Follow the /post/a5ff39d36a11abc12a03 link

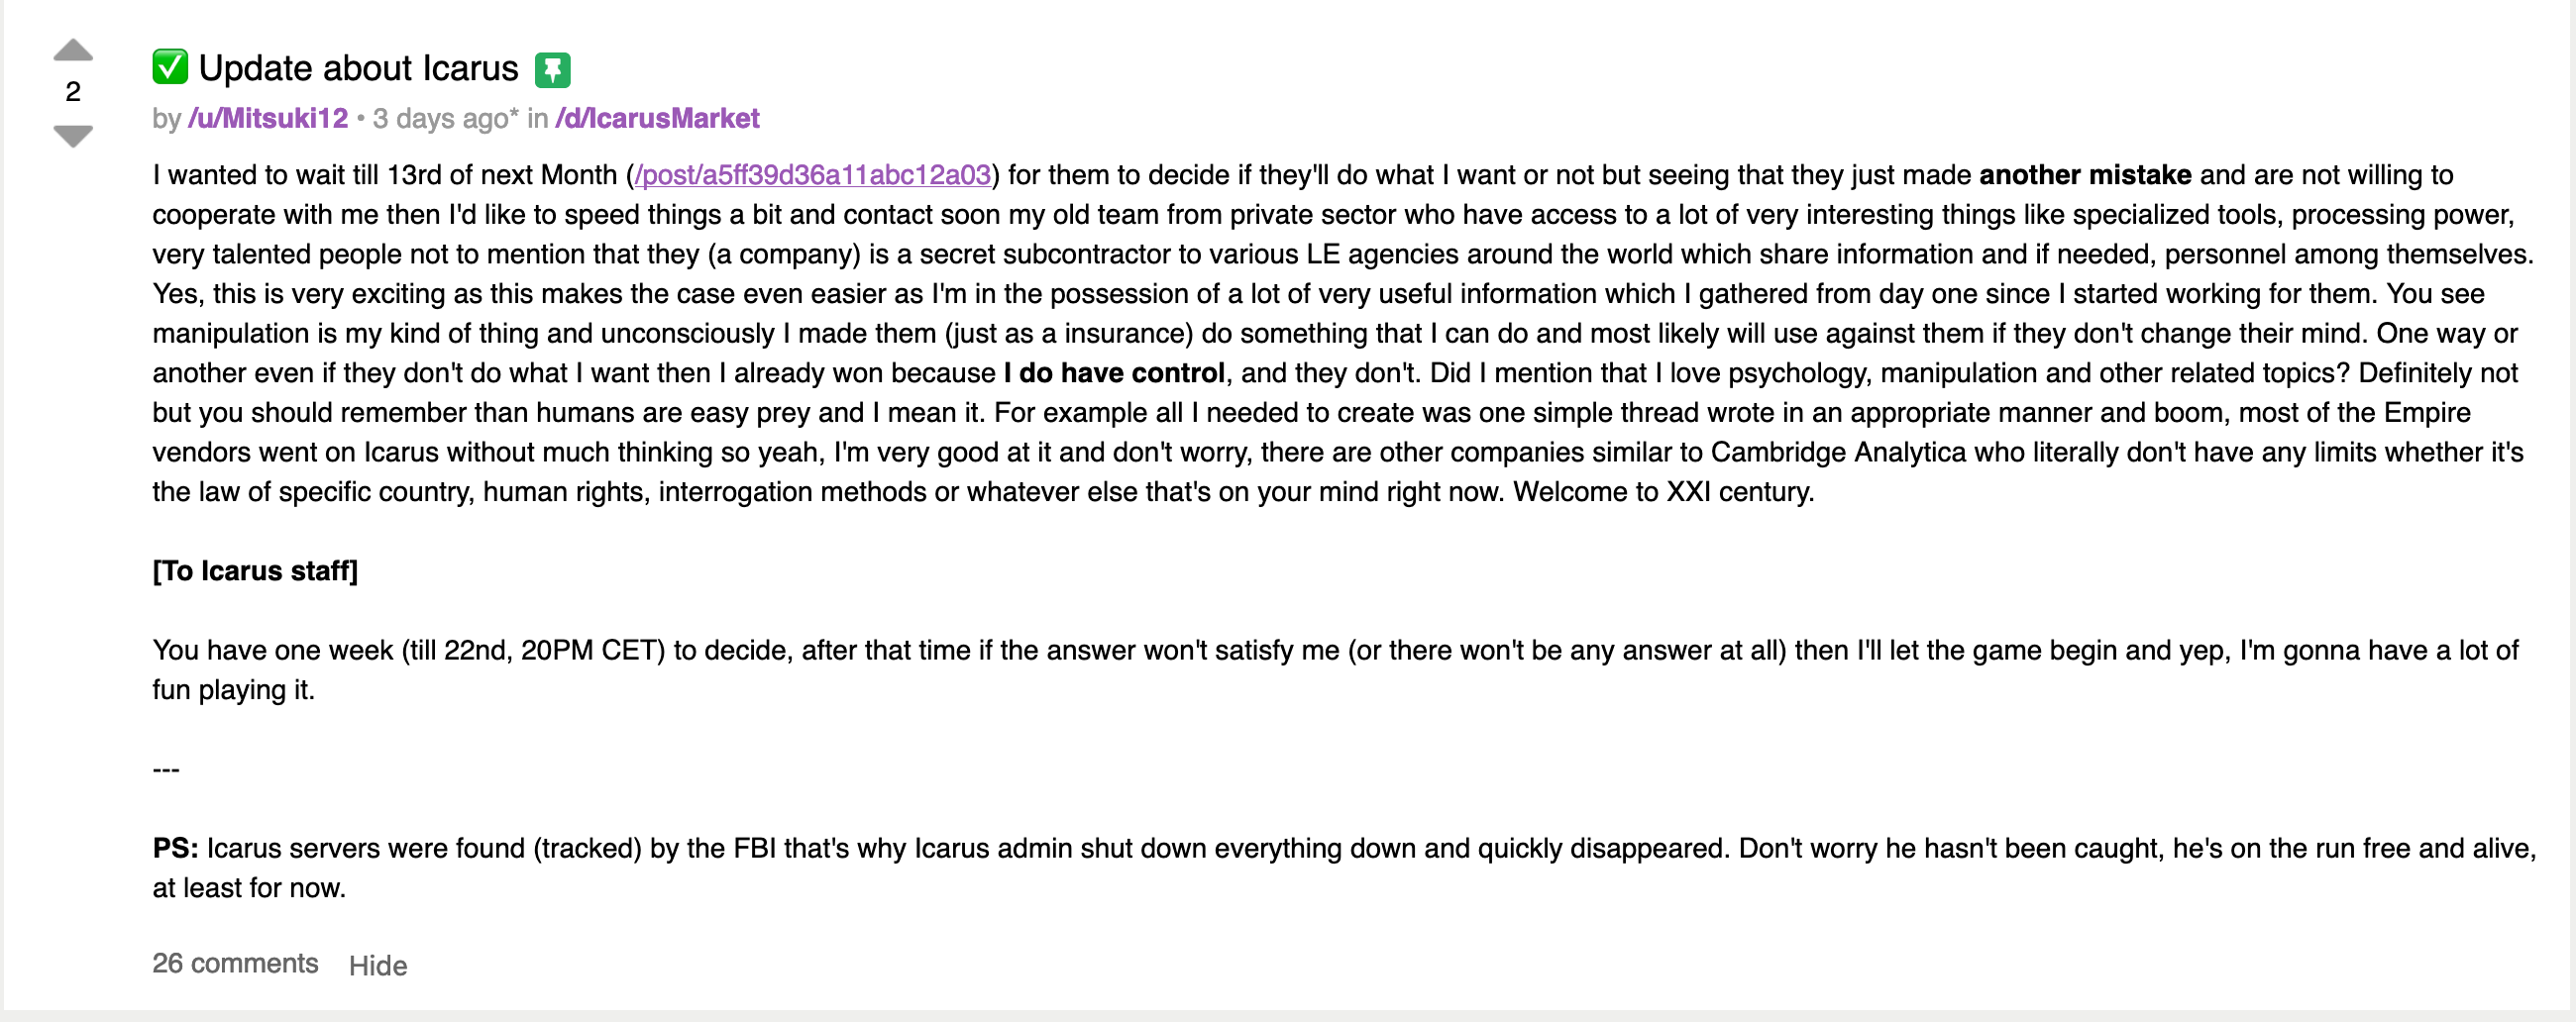812,175
